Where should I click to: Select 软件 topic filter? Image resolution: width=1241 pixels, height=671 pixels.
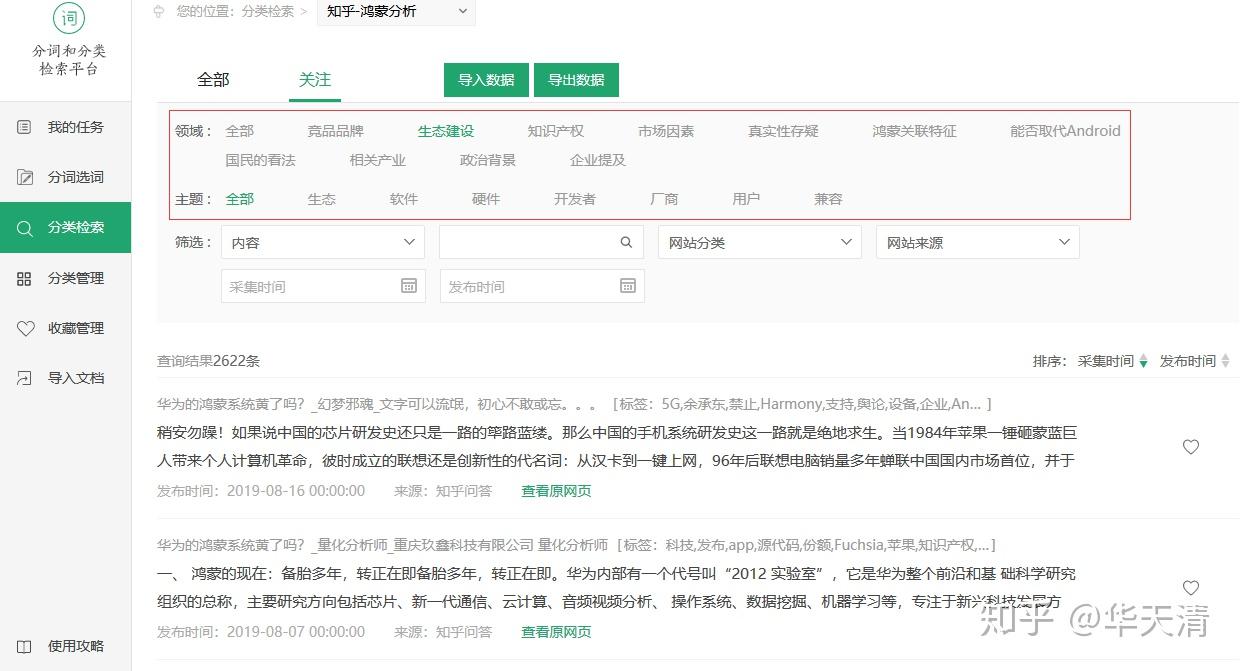404,199
